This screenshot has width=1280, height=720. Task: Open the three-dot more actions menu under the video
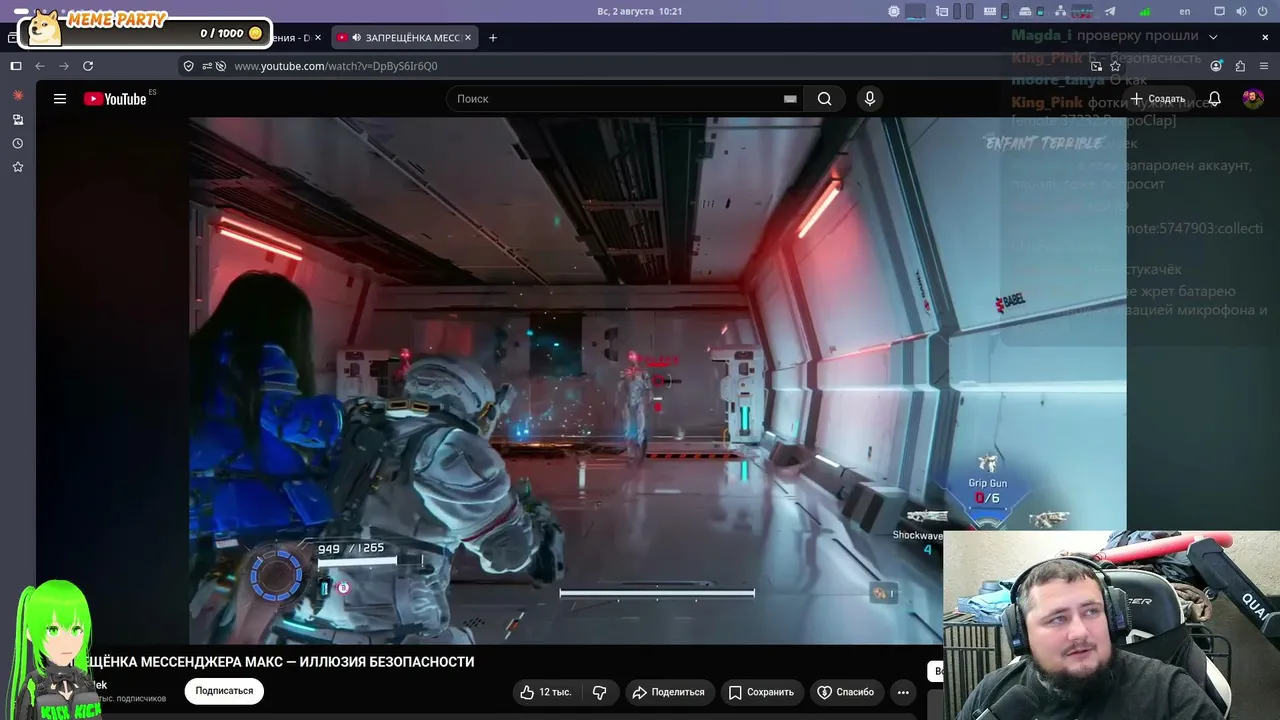[x=903, y=692]
